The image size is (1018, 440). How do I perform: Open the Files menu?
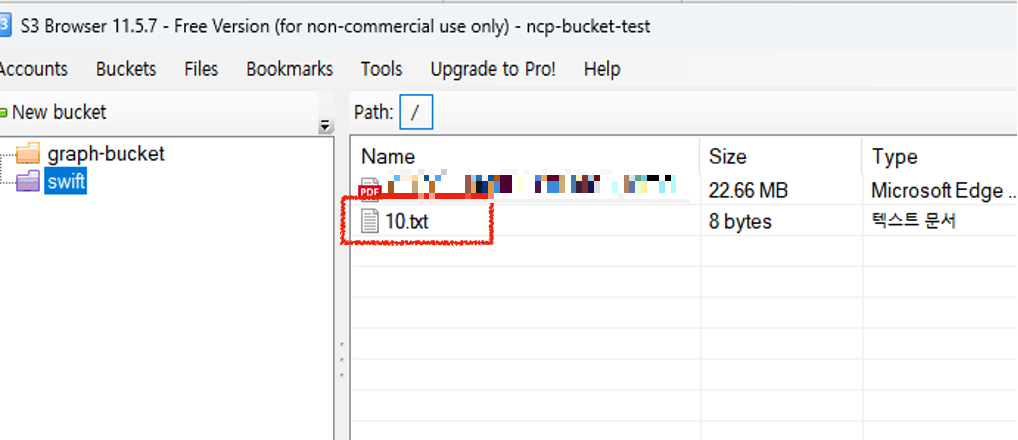tap(201, 69)
